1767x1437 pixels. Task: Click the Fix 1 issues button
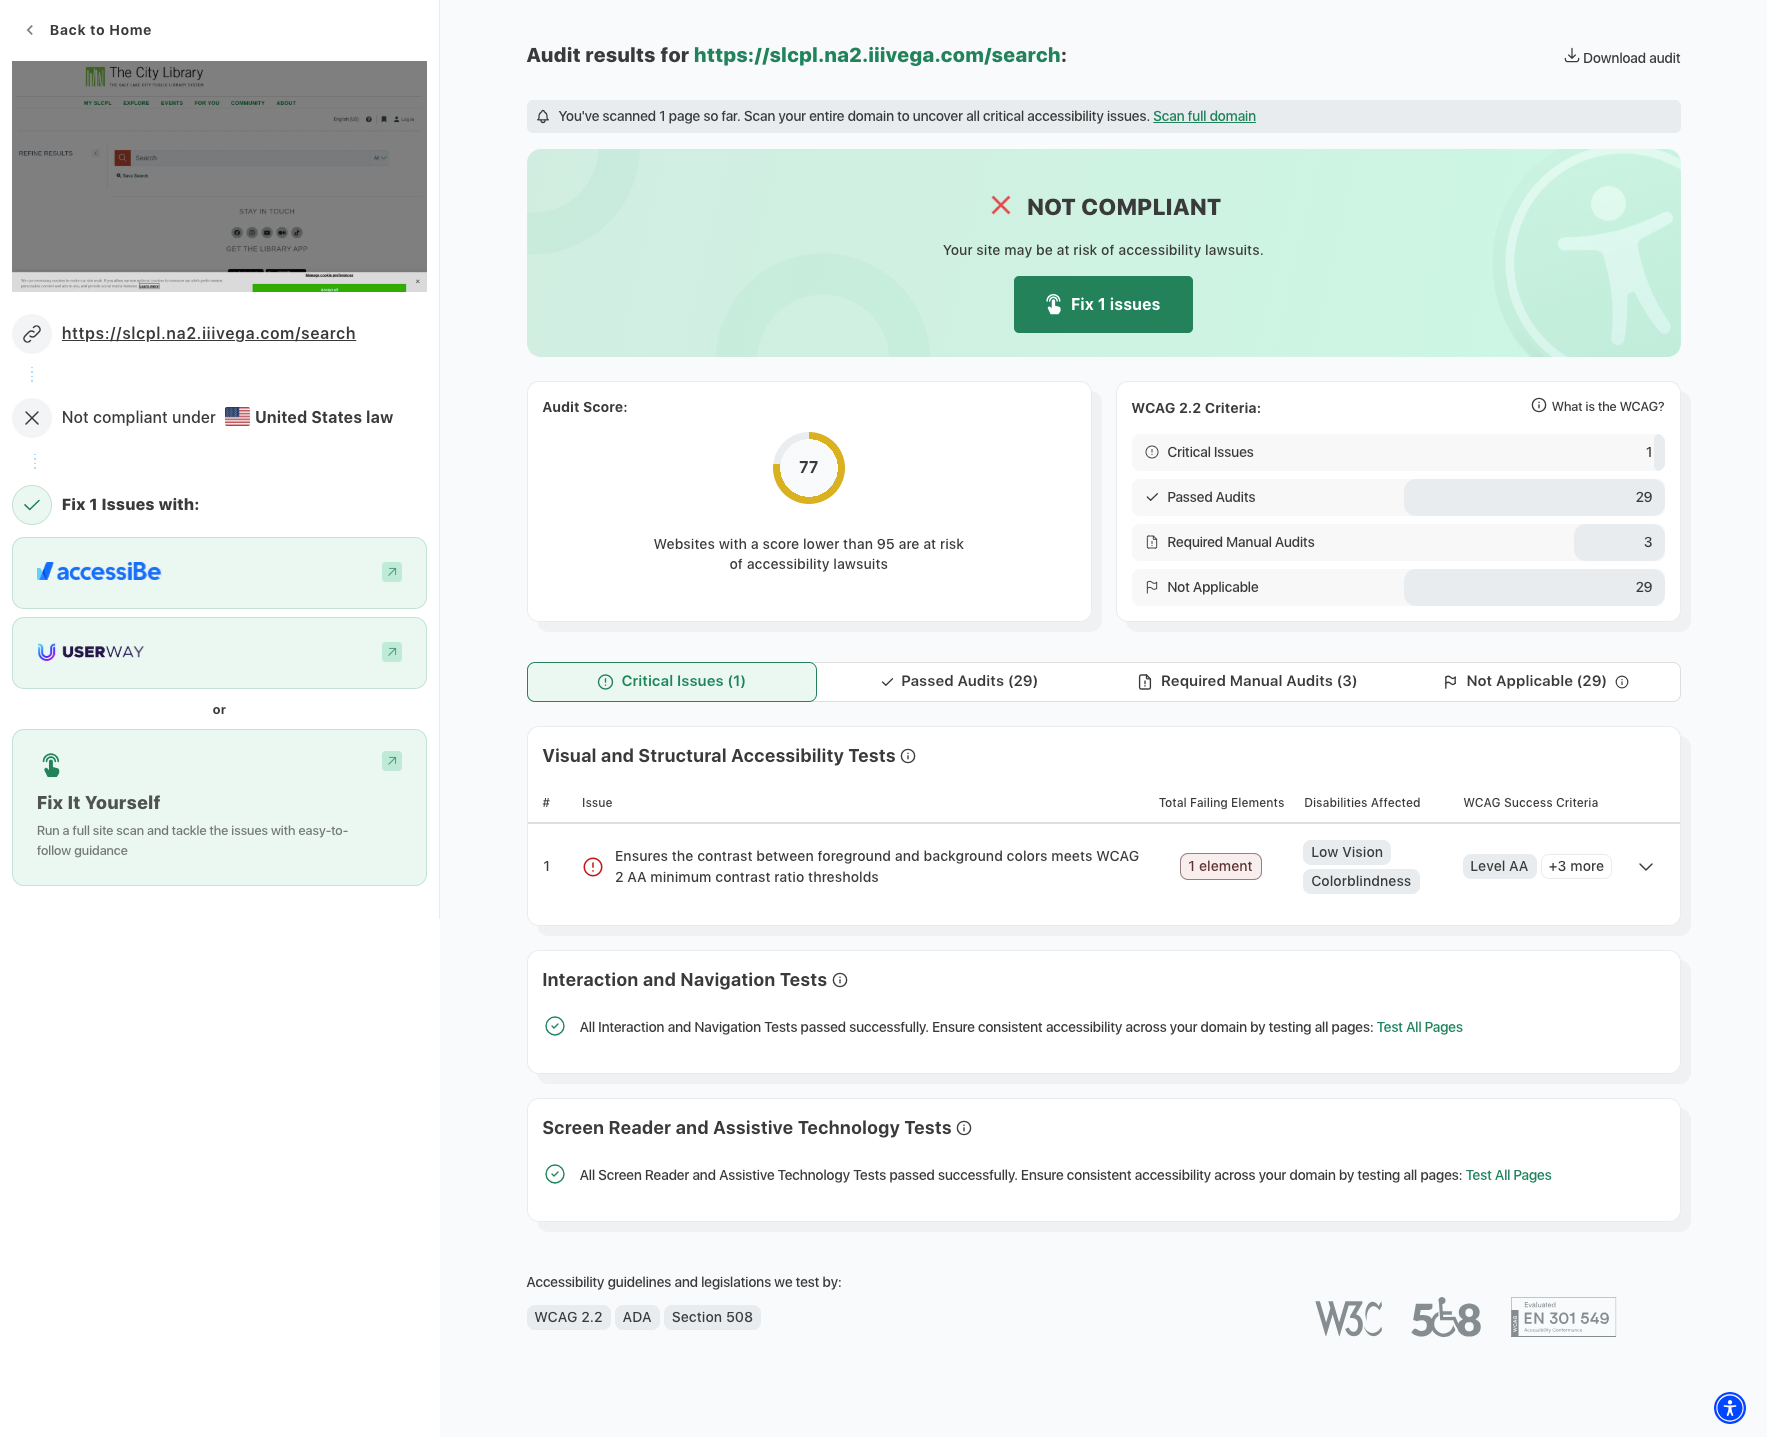coord(1103,304)
